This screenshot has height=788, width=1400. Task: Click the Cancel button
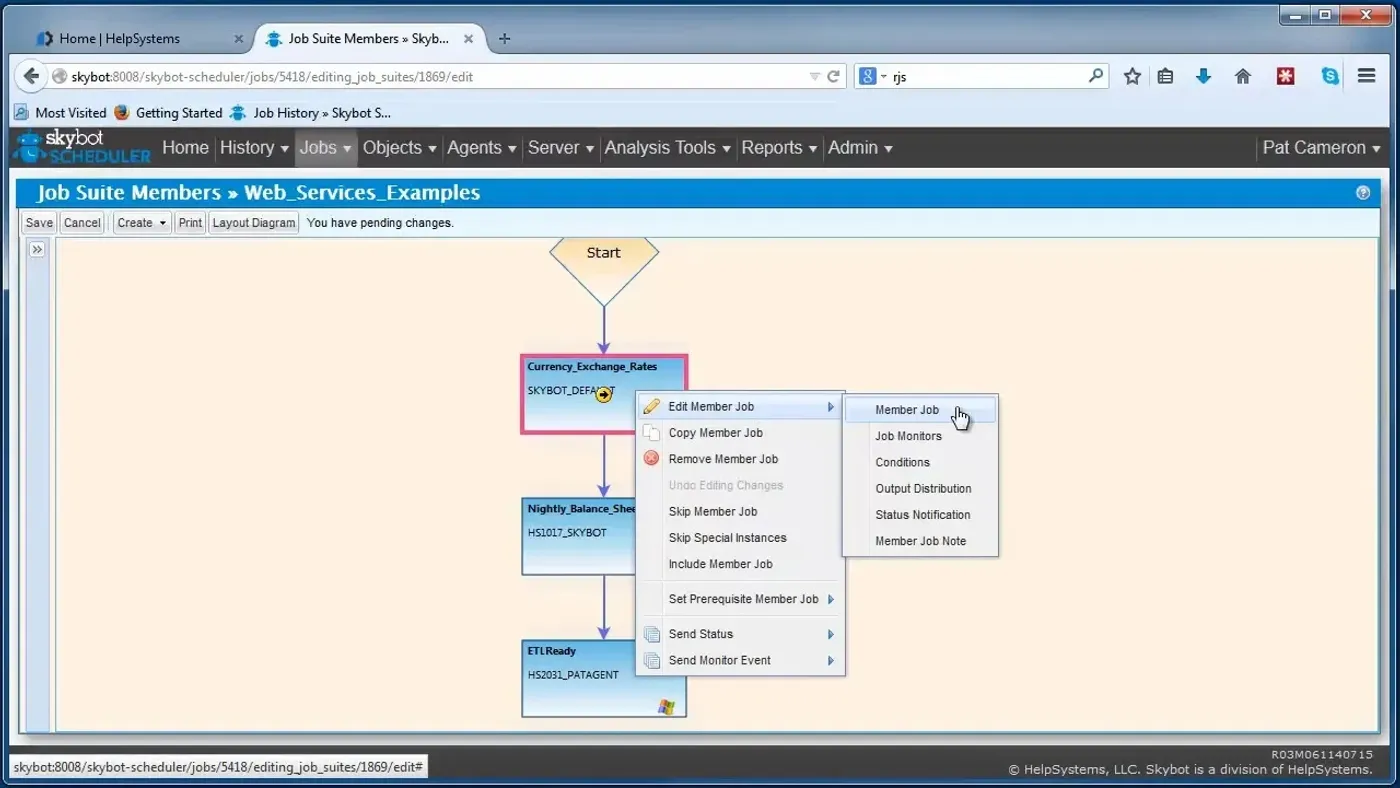point(82,223)
